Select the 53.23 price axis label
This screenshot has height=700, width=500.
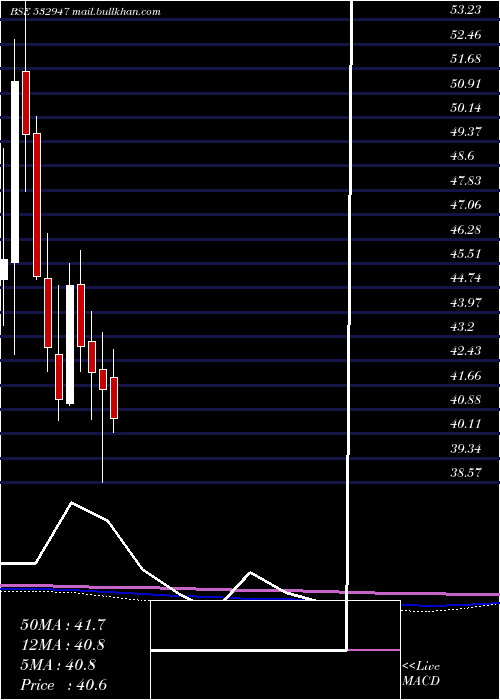(466, 10)
